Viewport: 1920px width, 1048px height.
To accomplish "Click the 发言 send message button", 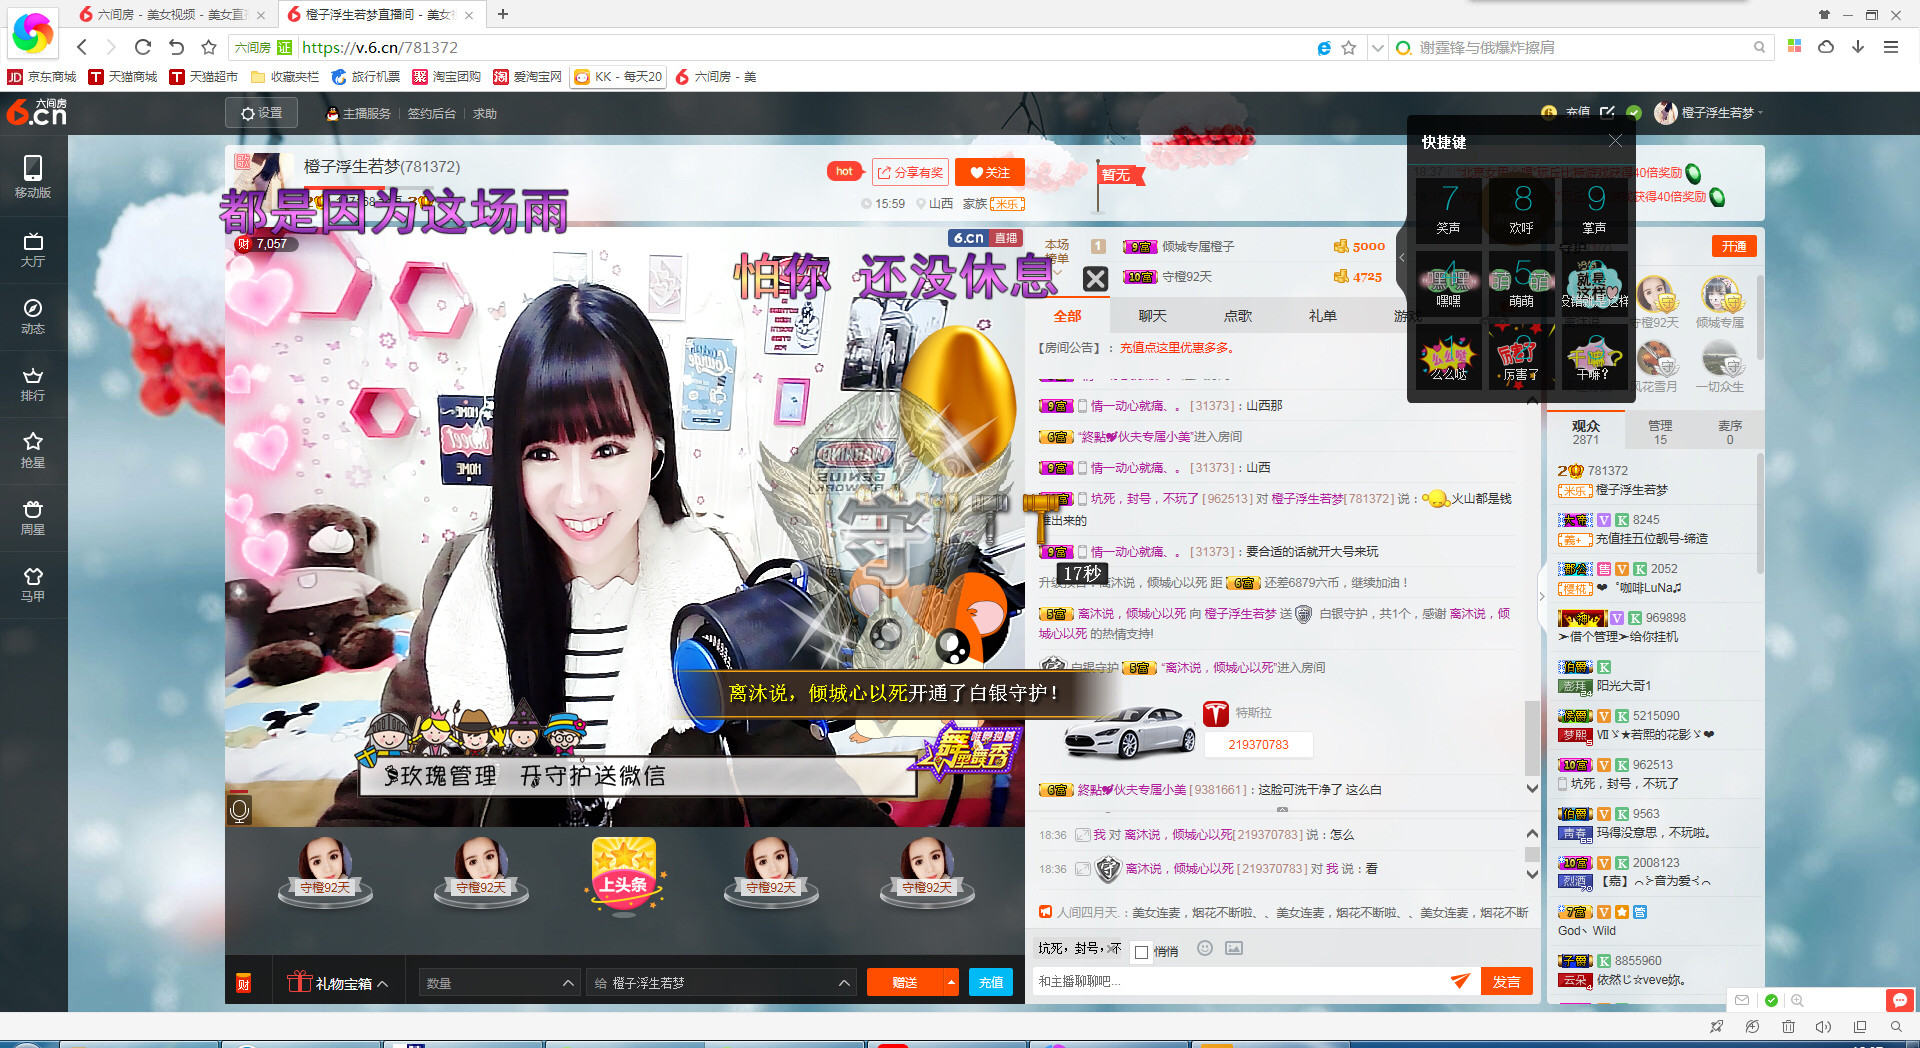I will coord(1506,982).
